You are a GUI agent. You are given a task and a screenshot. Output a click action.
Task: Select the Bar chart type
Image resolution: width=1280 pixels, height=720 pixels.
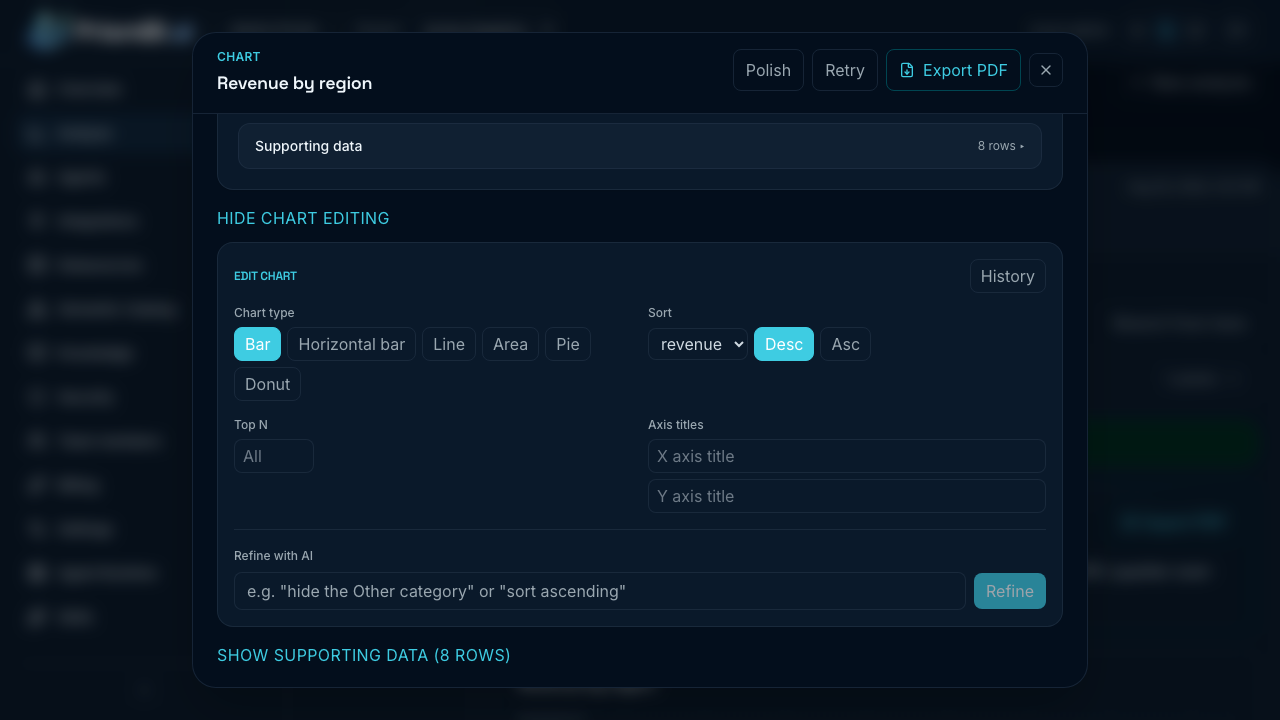(258, 344)
